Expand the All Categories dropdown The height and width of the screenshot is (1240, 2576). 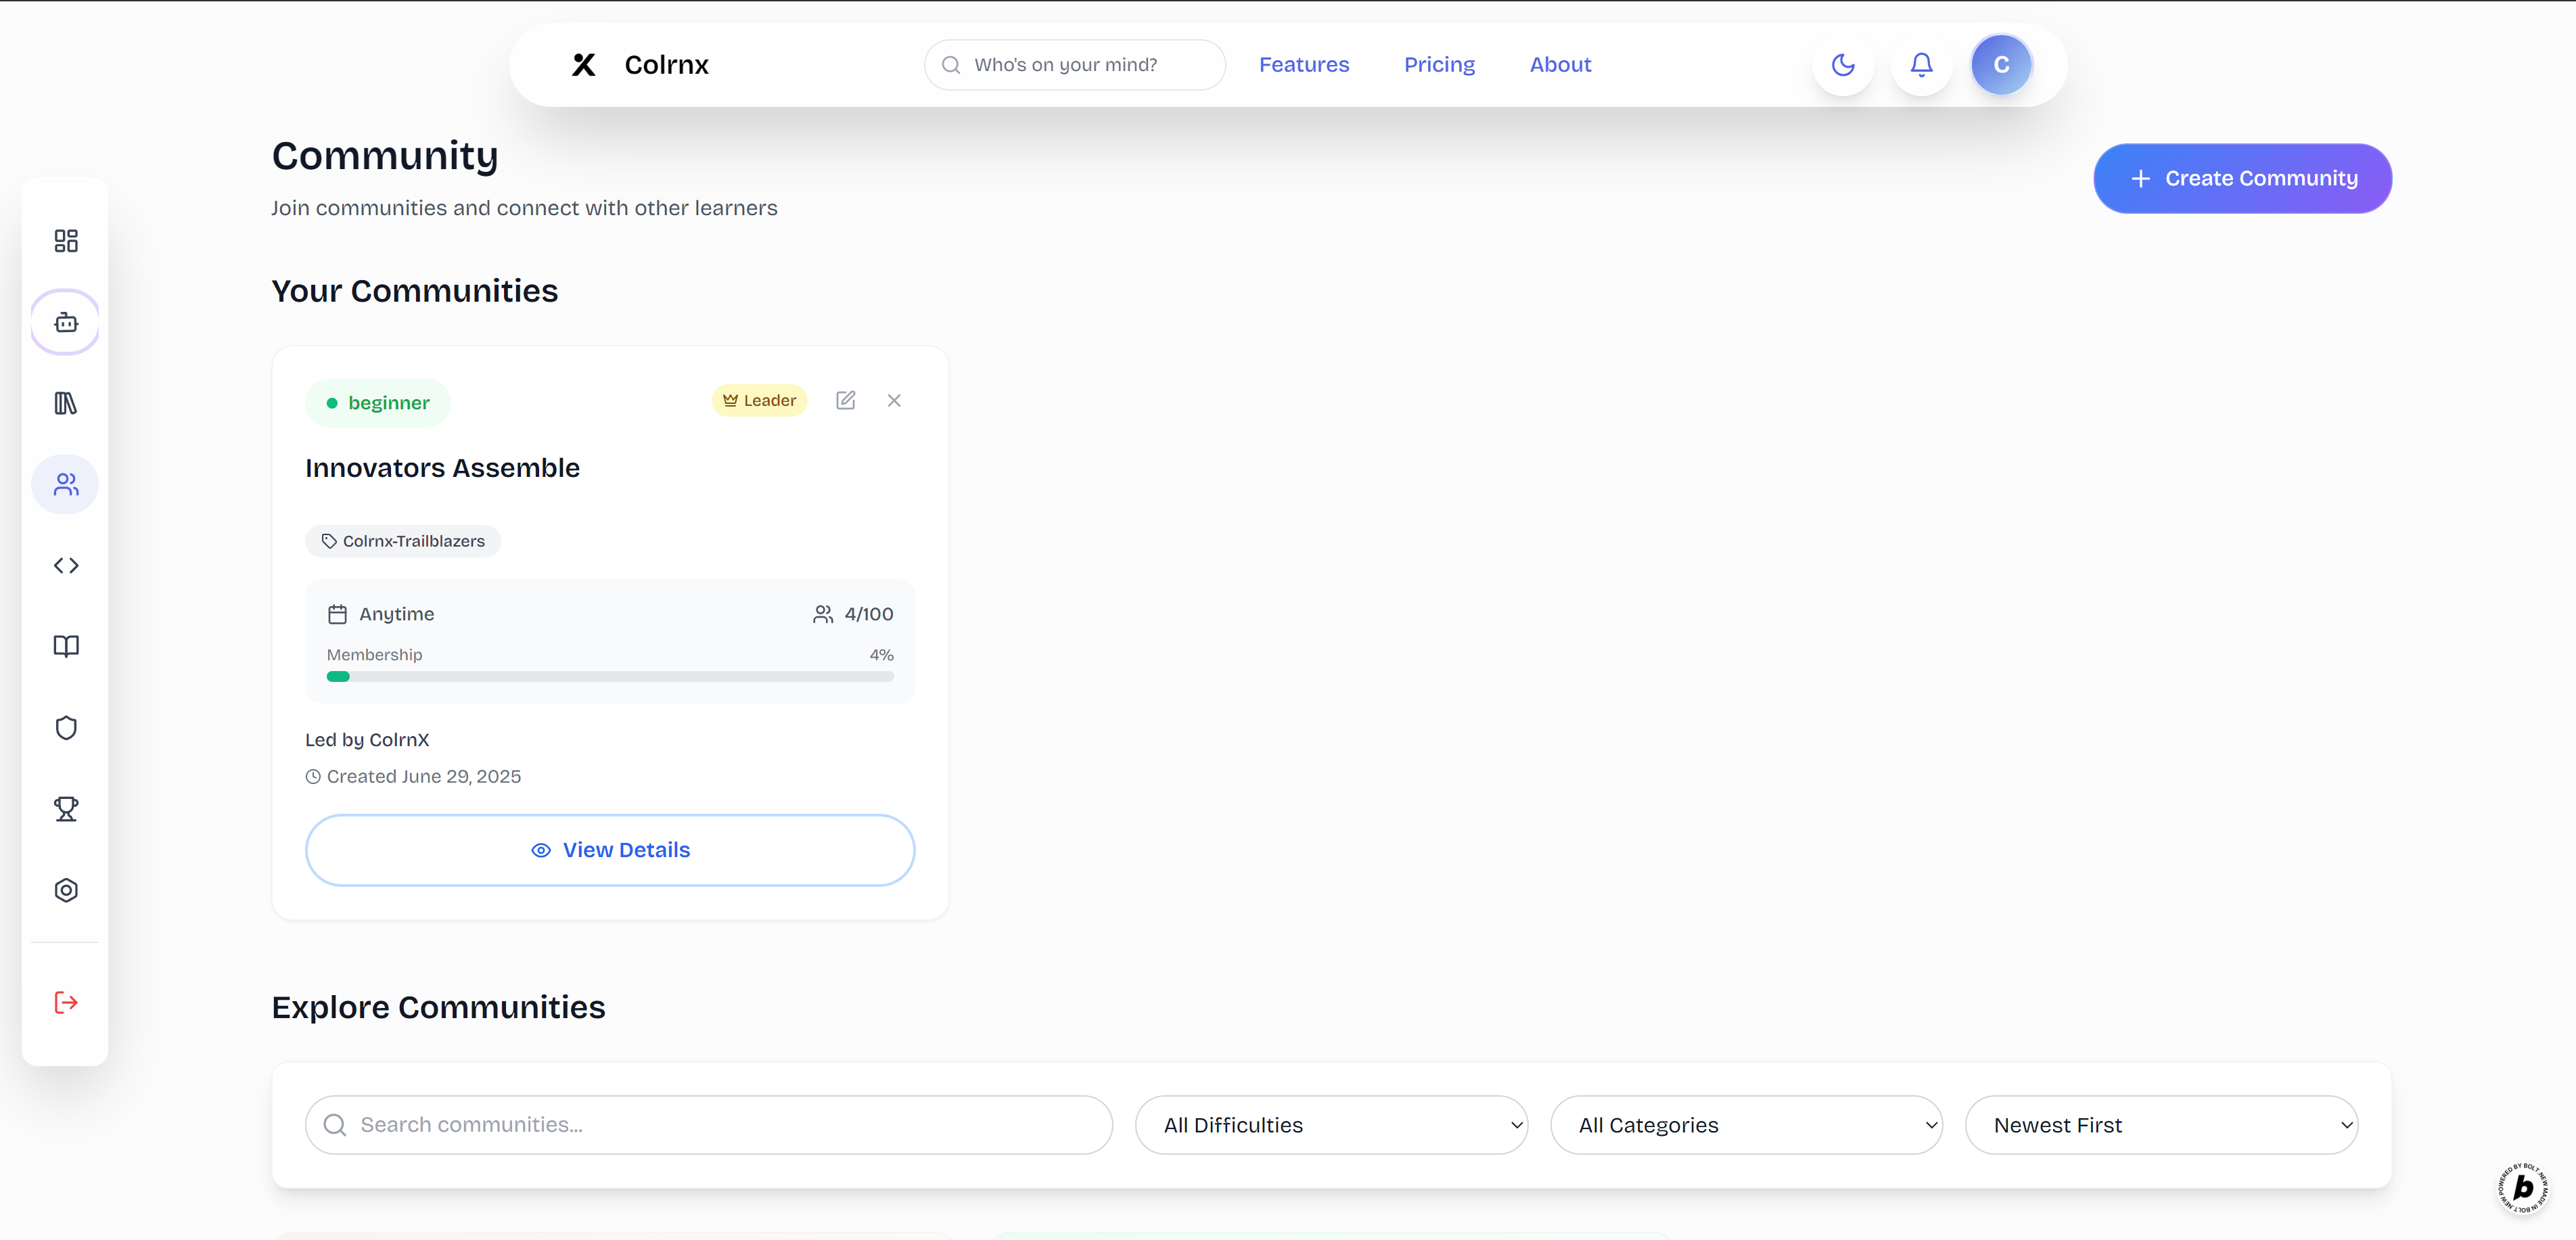[1746, 1125]
